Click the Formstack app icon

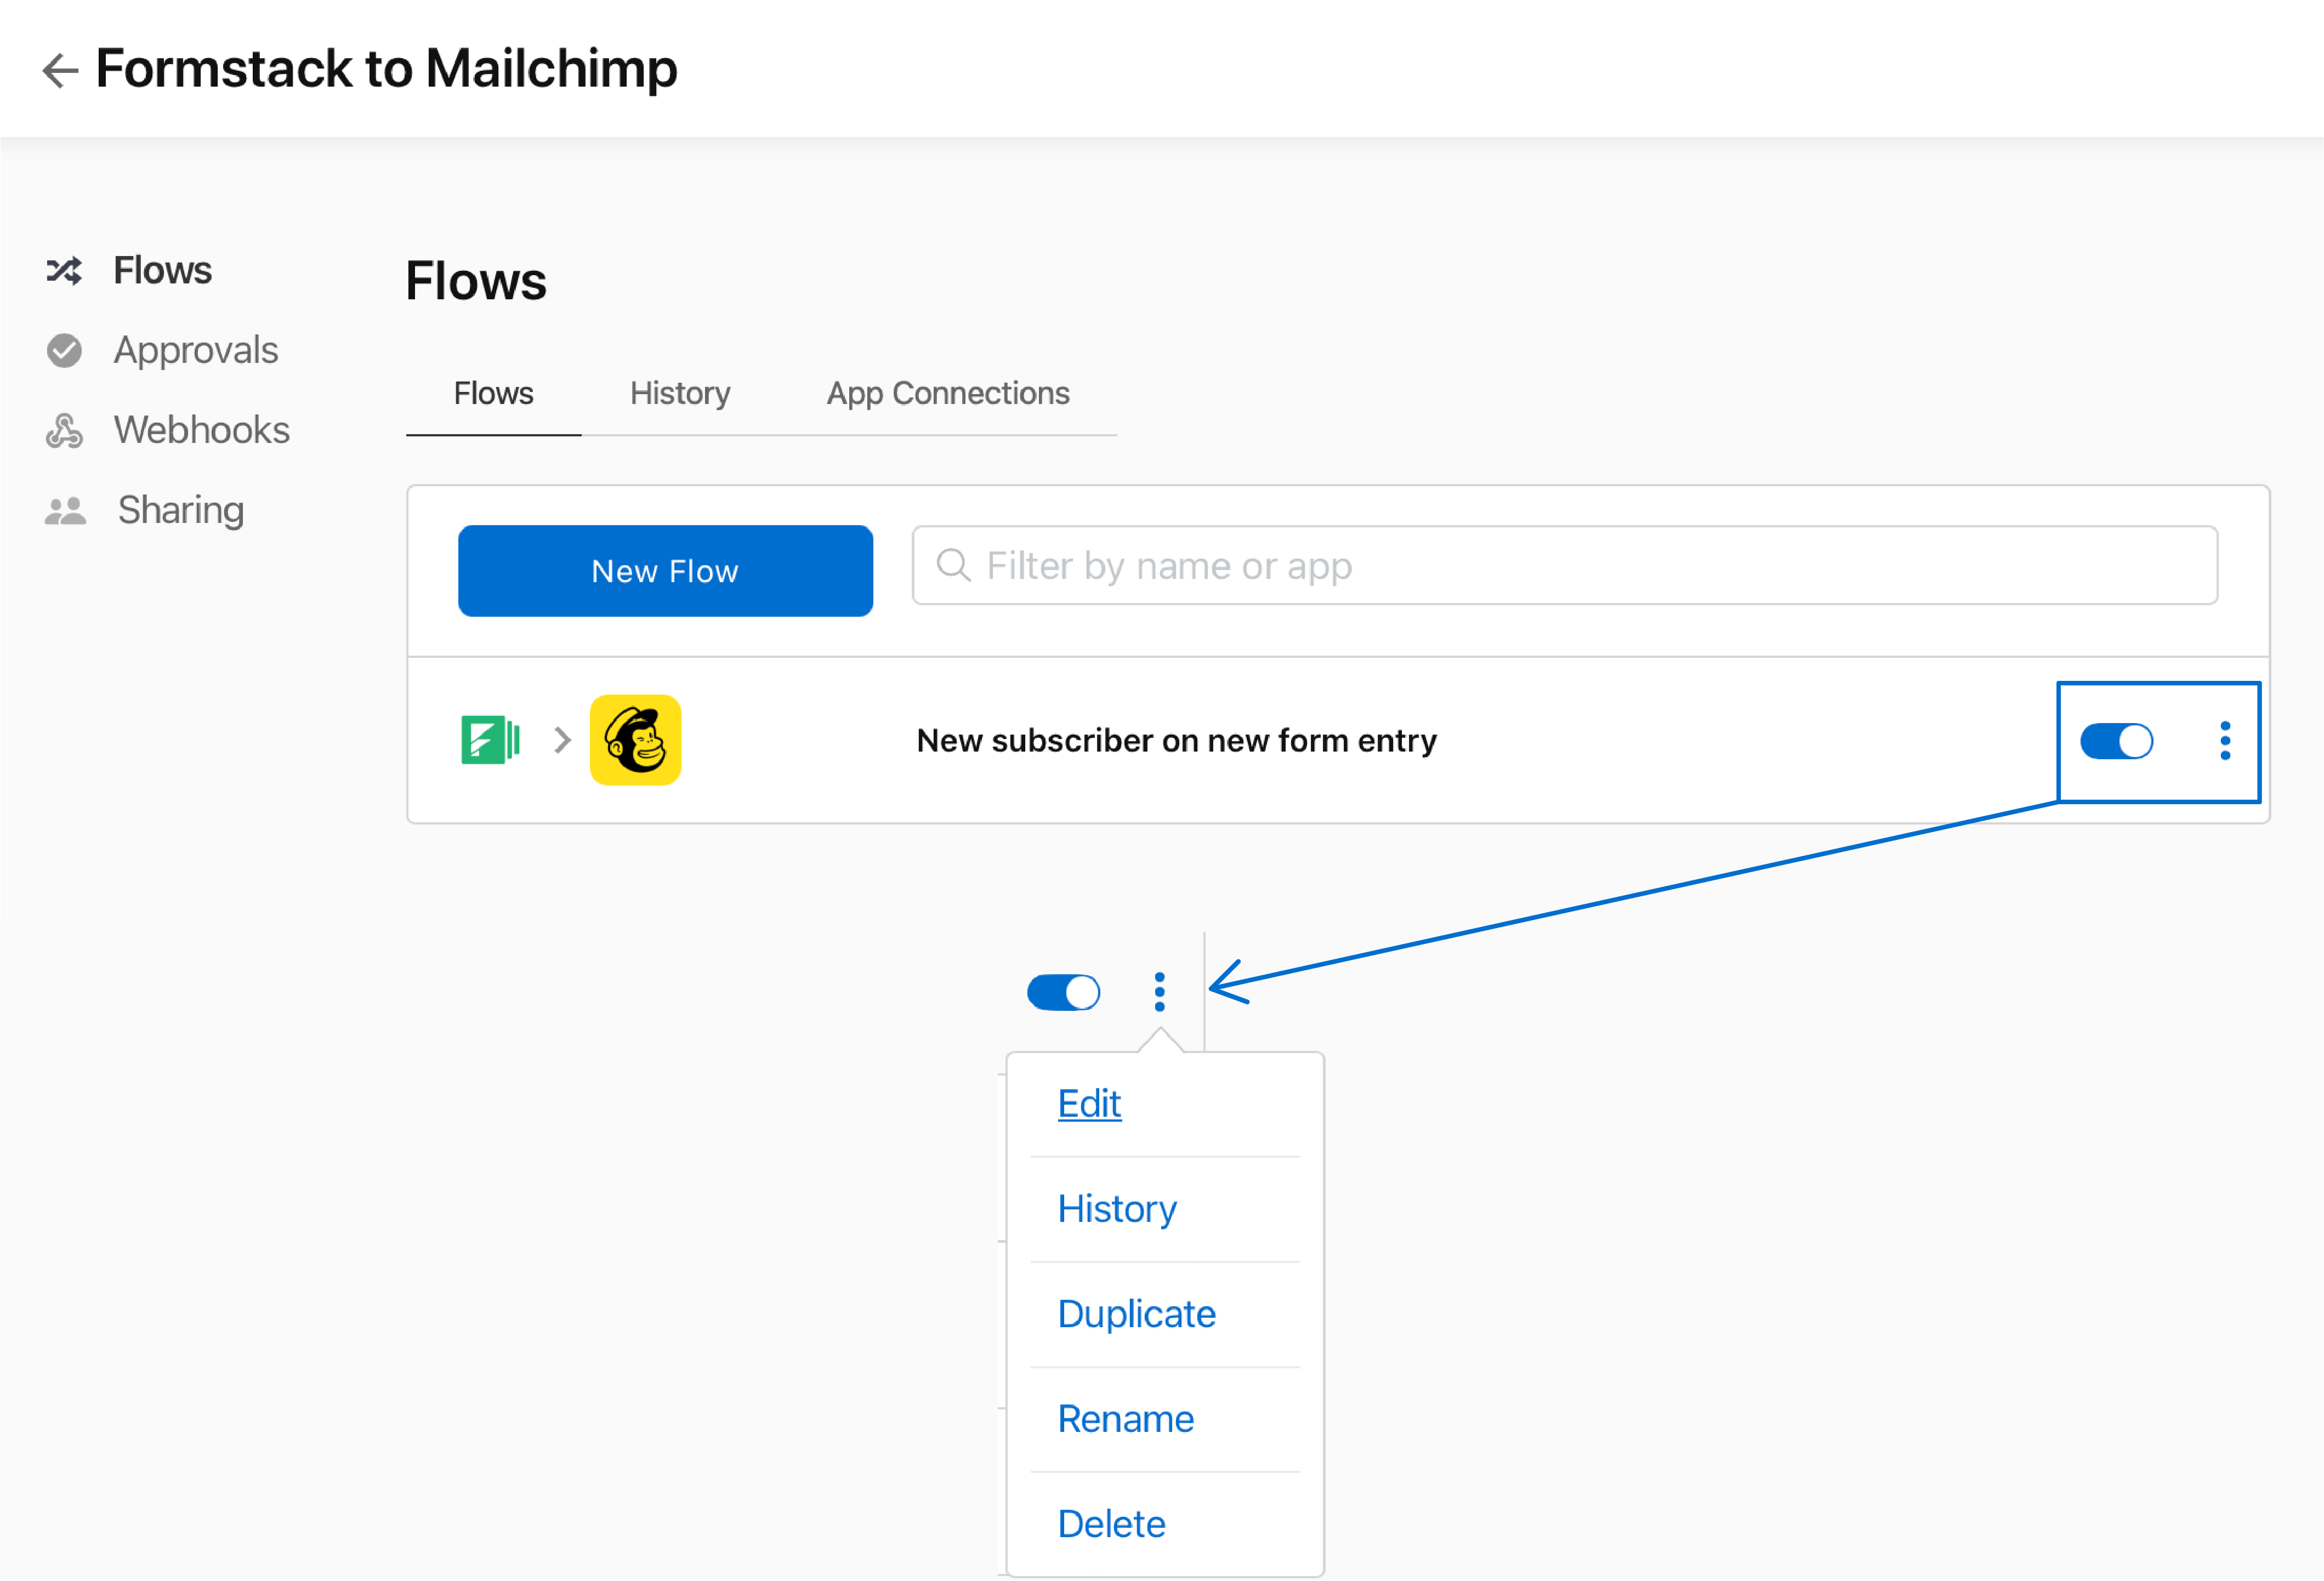tap(490, 740)
